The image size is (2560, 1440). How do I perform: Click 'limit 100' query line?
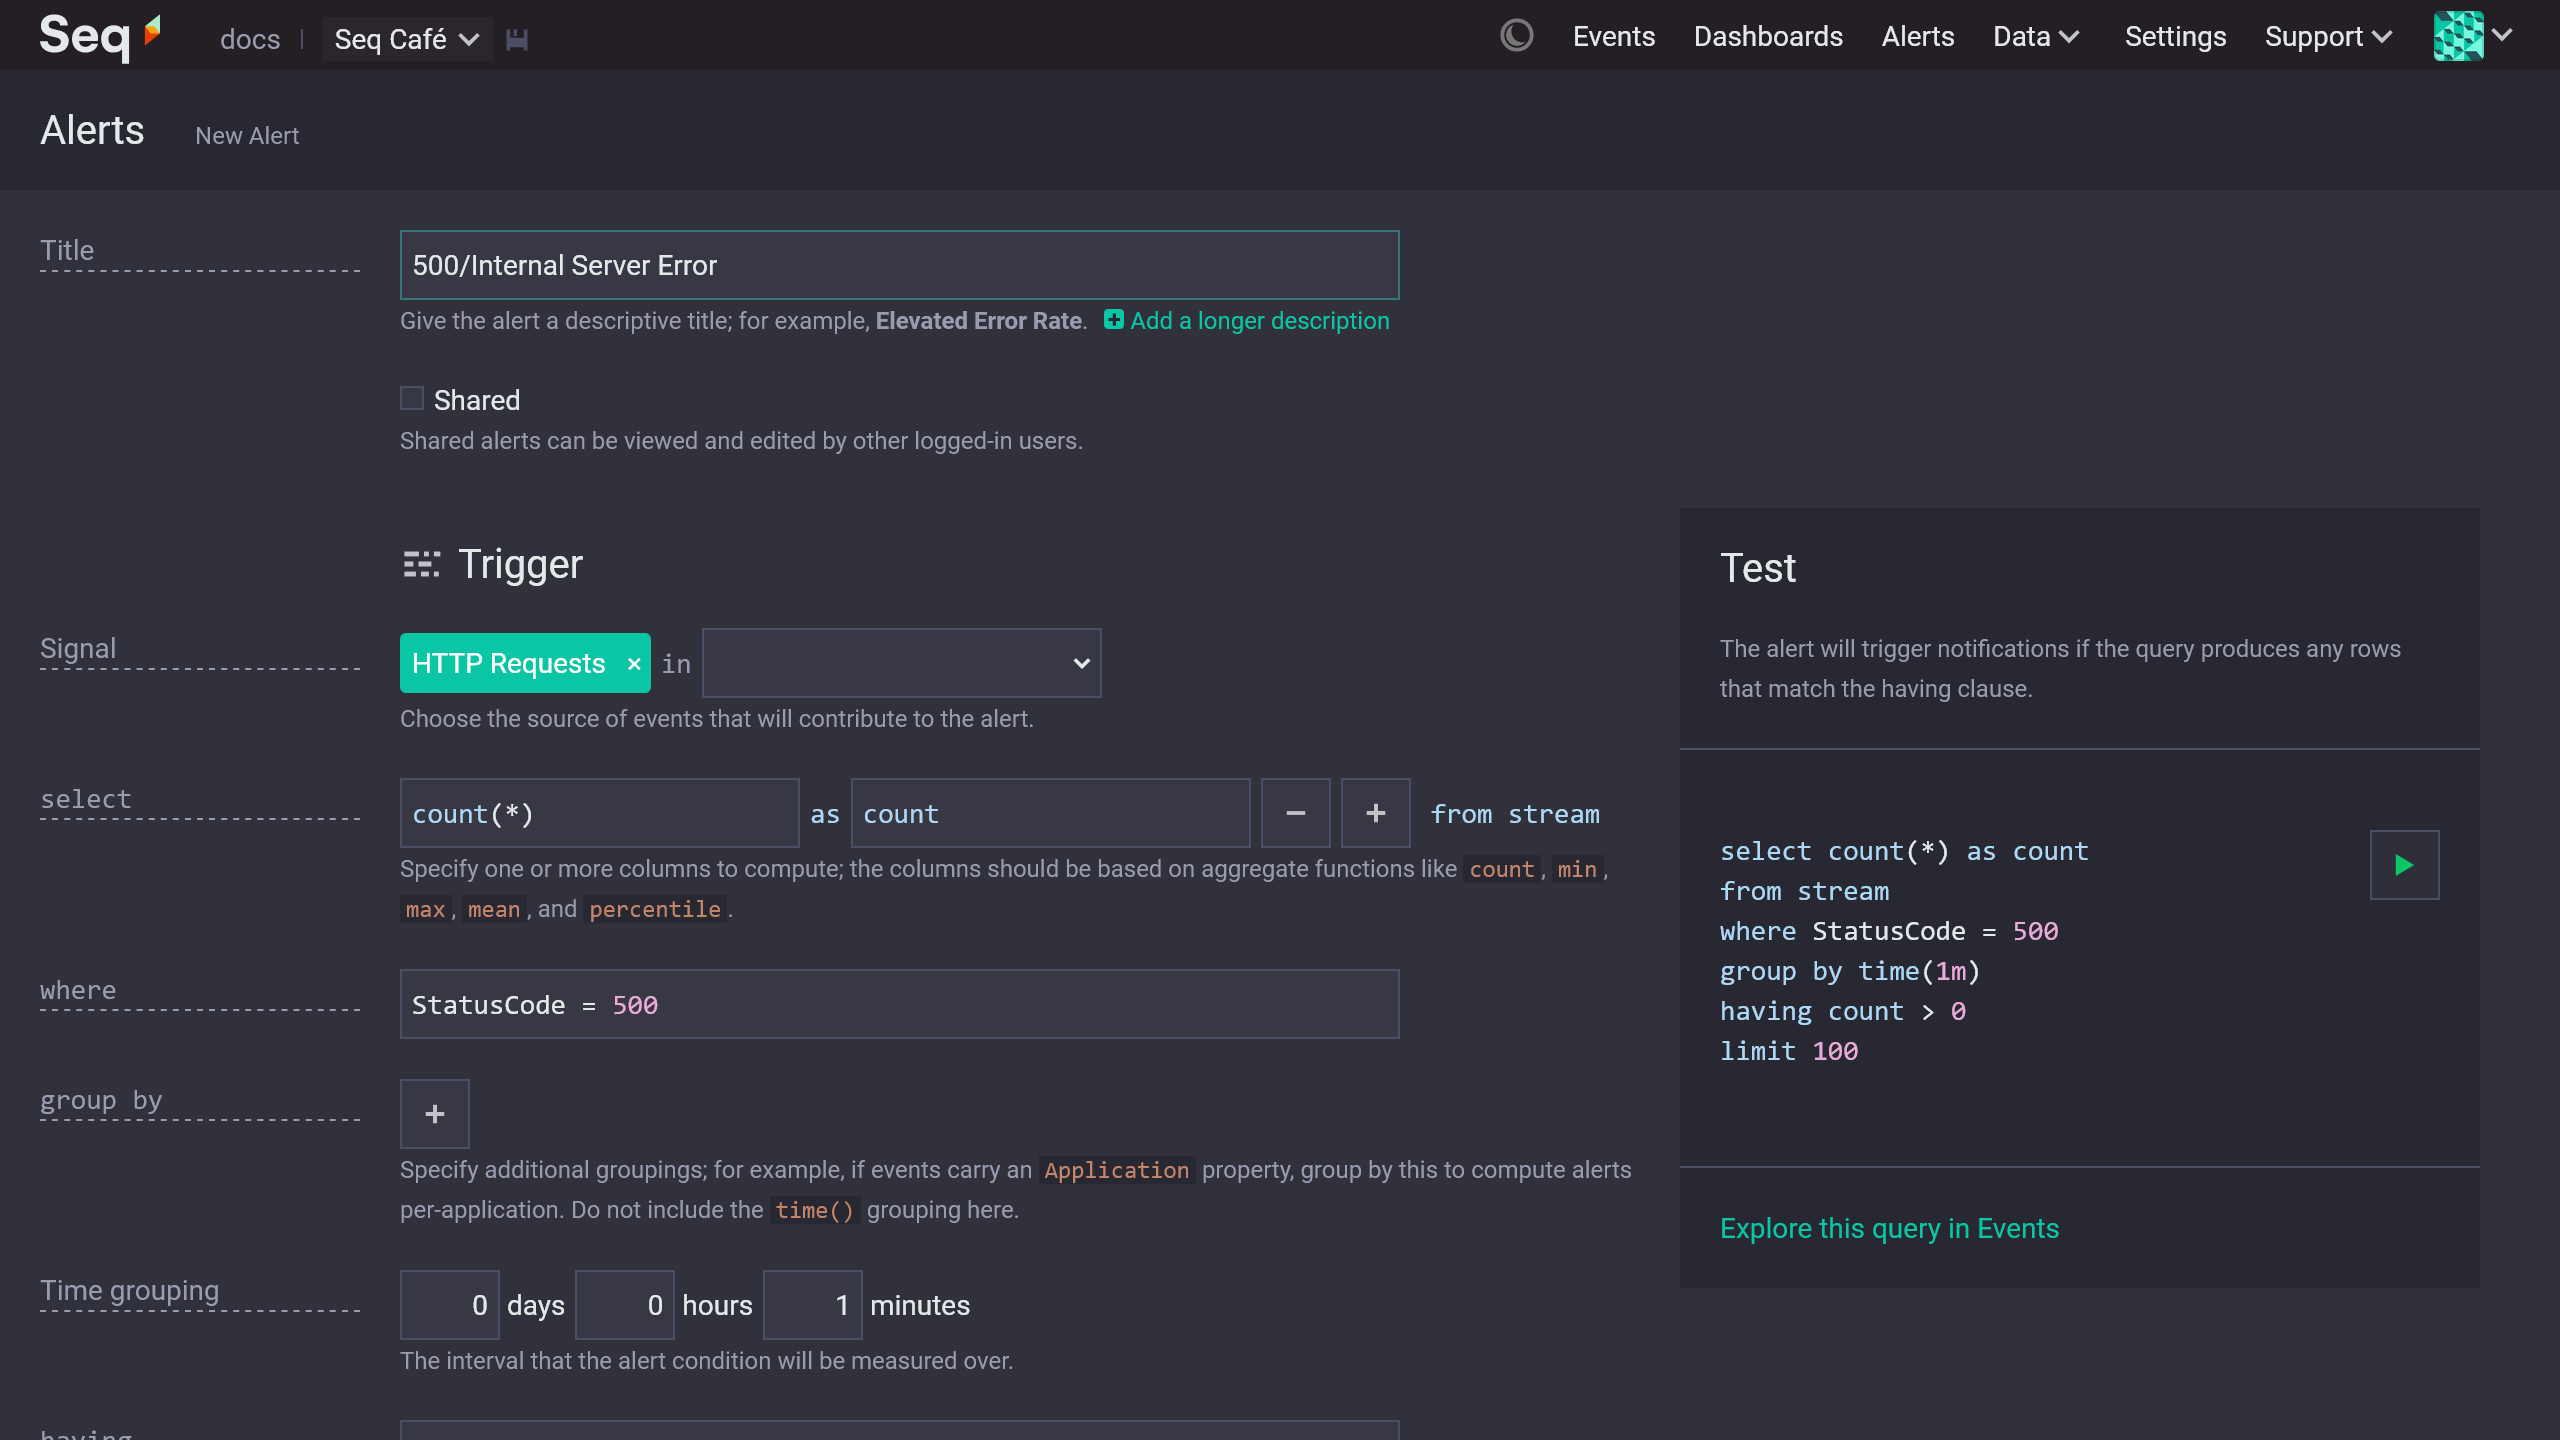click(1788, 1051)
